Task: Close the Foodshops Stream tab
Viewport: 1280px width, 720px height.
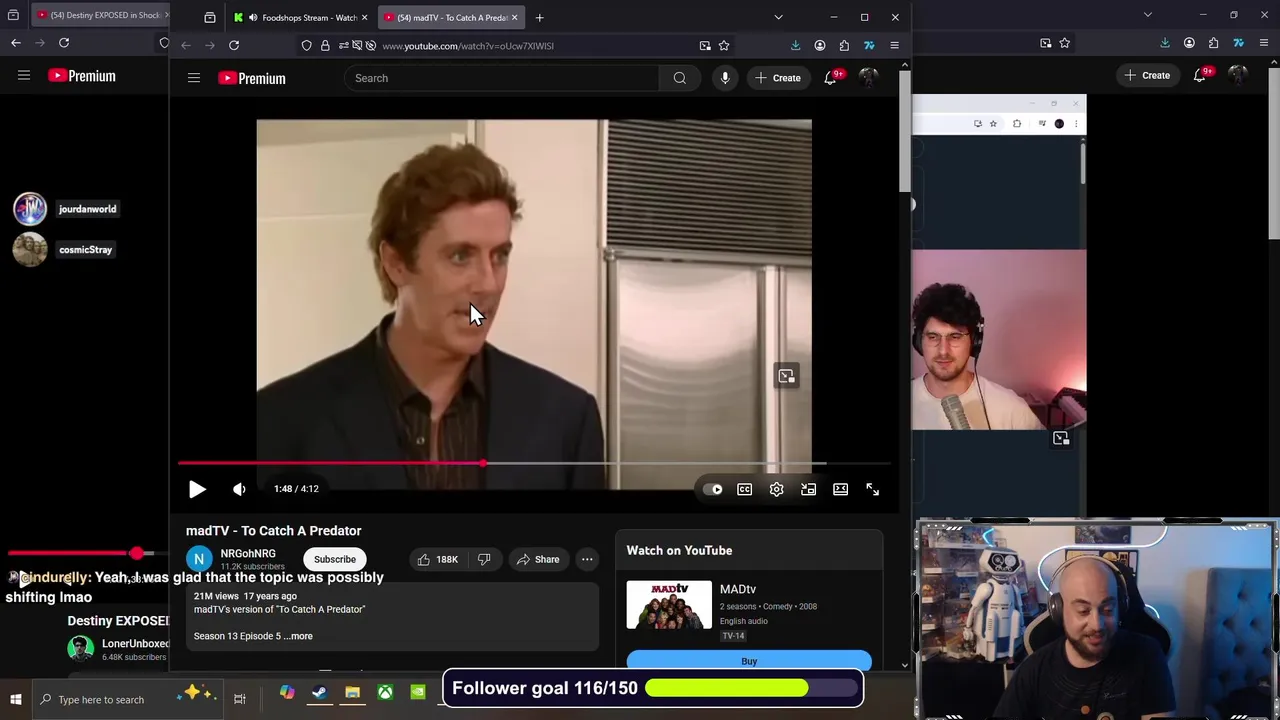Action: (365, 17)
